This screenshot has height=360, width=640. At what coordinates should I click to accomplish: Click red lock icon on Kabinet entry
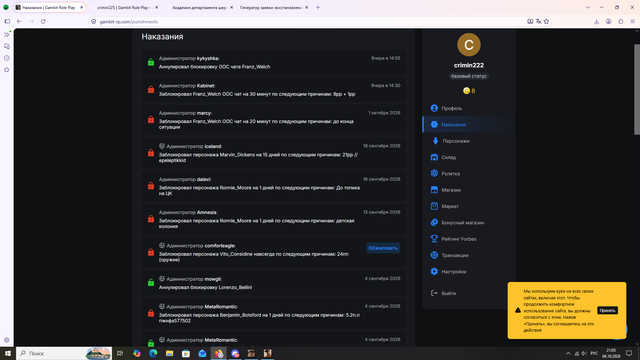151,89
